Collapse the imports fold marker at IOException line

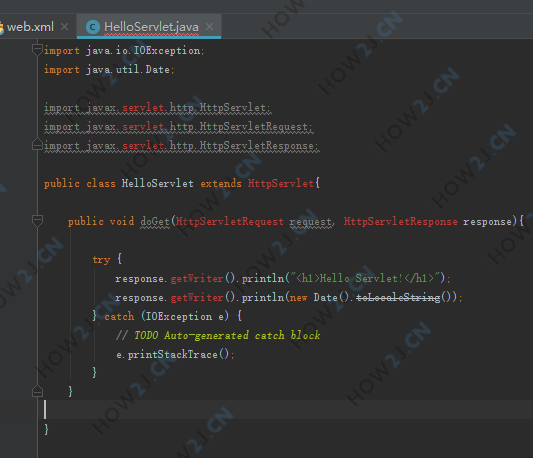[x=37, y=50]
